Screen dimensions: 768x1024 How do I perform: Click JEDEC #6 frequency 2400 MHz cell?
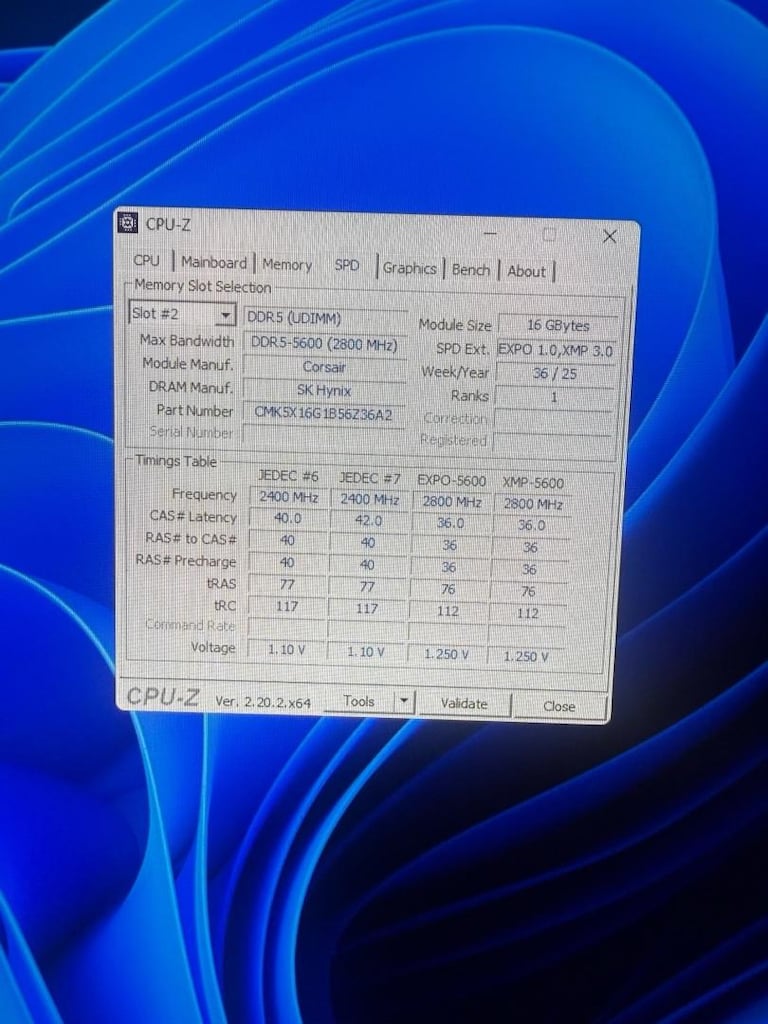[288, 497]
